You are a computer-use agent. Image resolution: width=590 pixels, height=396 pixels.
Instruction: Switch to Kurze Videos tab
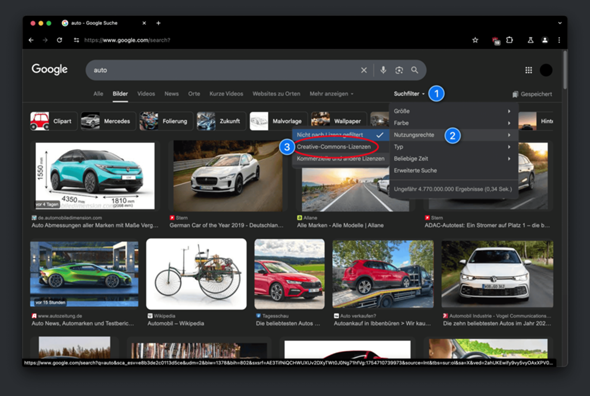(226, 94)
